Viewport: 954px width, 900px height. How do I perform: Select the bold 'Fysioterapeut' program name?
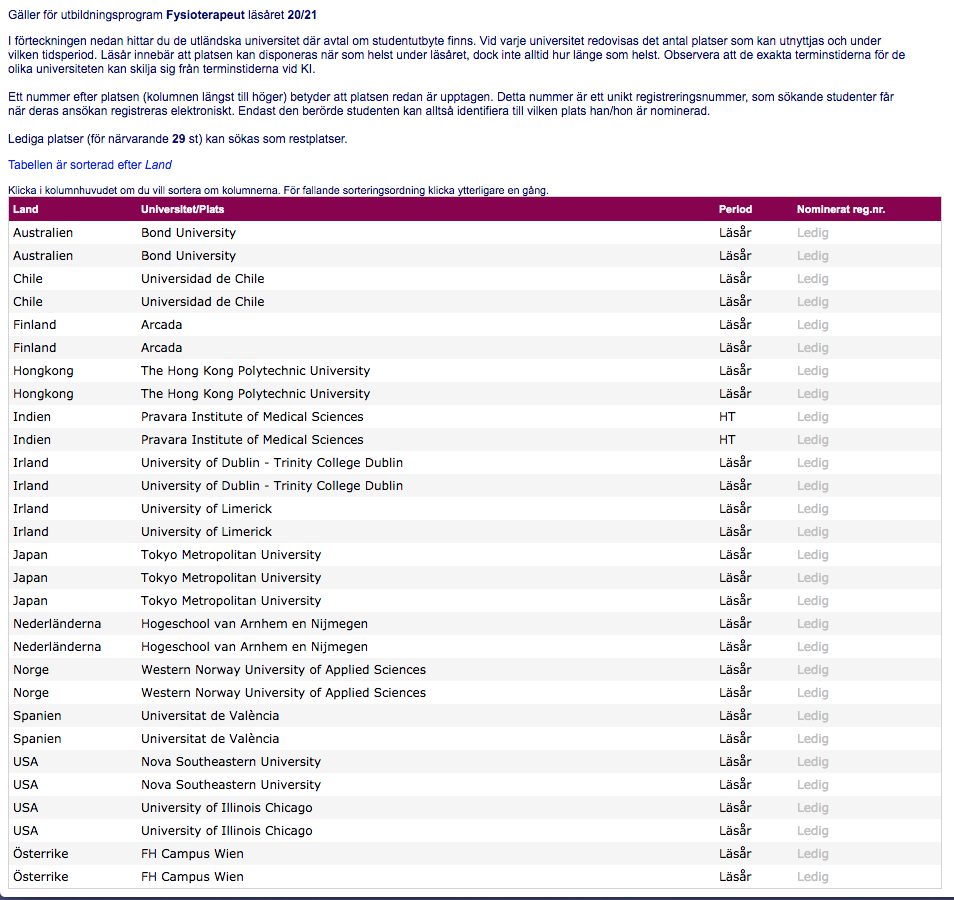coord(206,15)
